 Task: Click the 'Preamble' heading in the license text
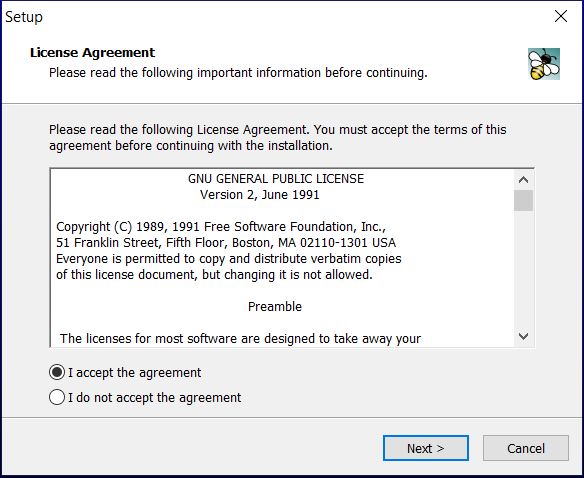(x=275, y=307)
